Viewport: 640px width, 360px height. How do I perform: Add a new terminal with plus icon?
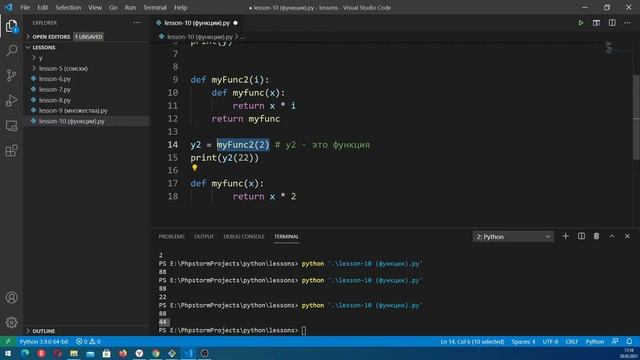[x=565, y=236]
